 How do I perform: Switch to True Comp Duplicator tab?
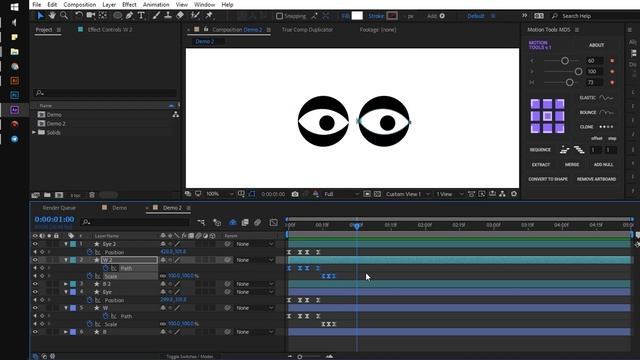tap(307, 30)
